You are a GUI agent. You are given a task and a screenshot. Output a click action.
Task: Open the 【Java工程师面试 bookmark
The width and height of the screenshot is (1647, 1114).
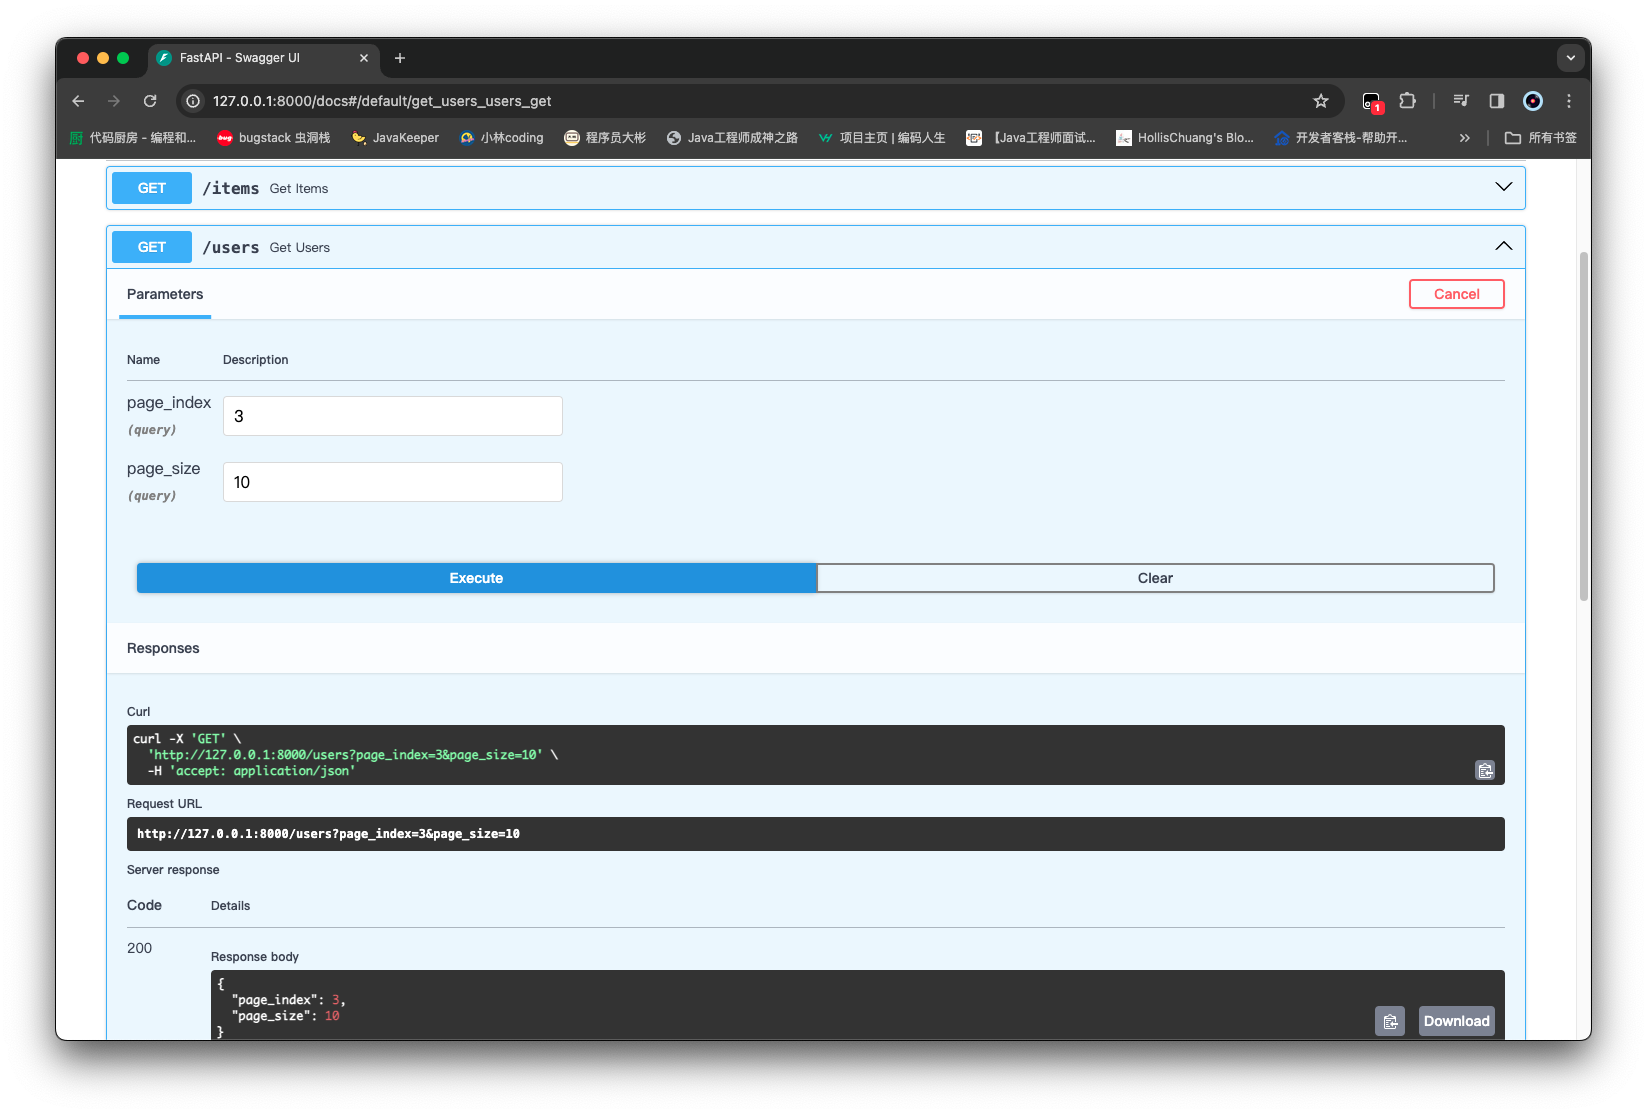coord(1030,138)
